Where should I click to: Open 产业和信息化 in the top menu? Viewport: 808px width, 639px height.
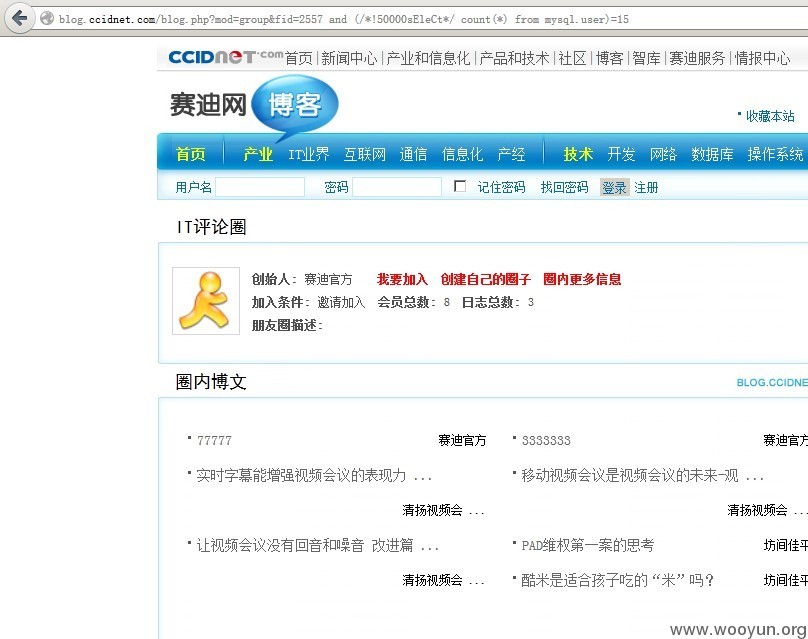(428, 58)
